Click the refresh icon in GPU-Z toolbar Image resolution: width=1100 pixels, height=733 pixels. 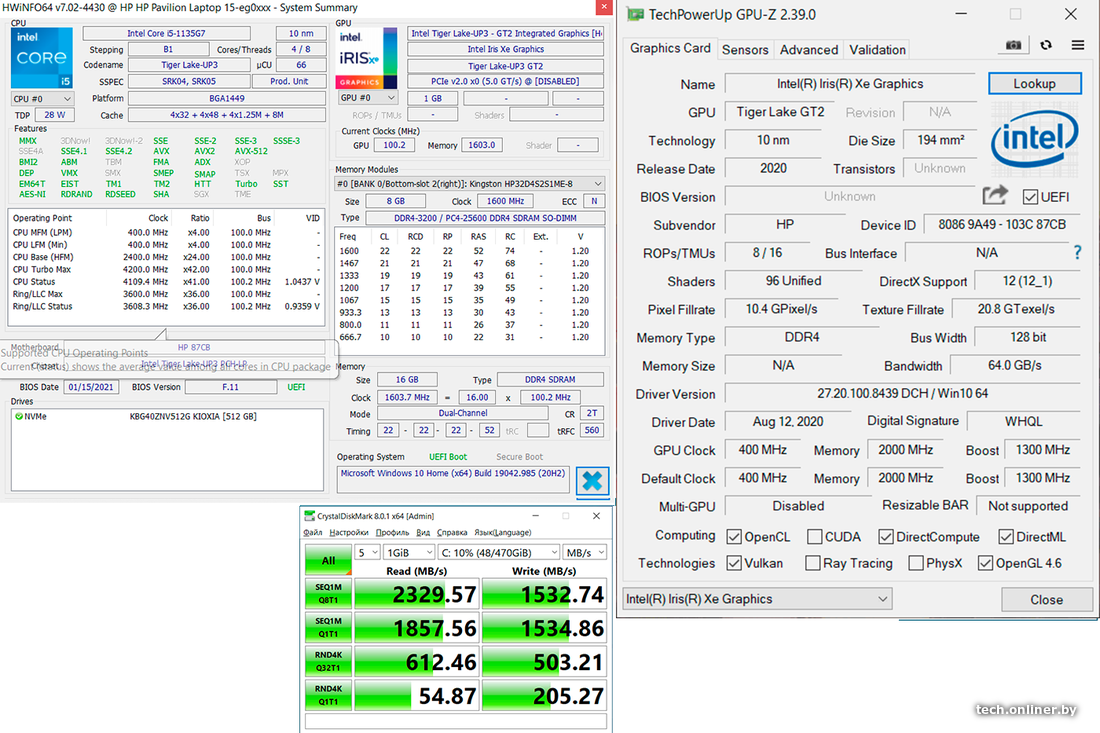coord(1046,46)
